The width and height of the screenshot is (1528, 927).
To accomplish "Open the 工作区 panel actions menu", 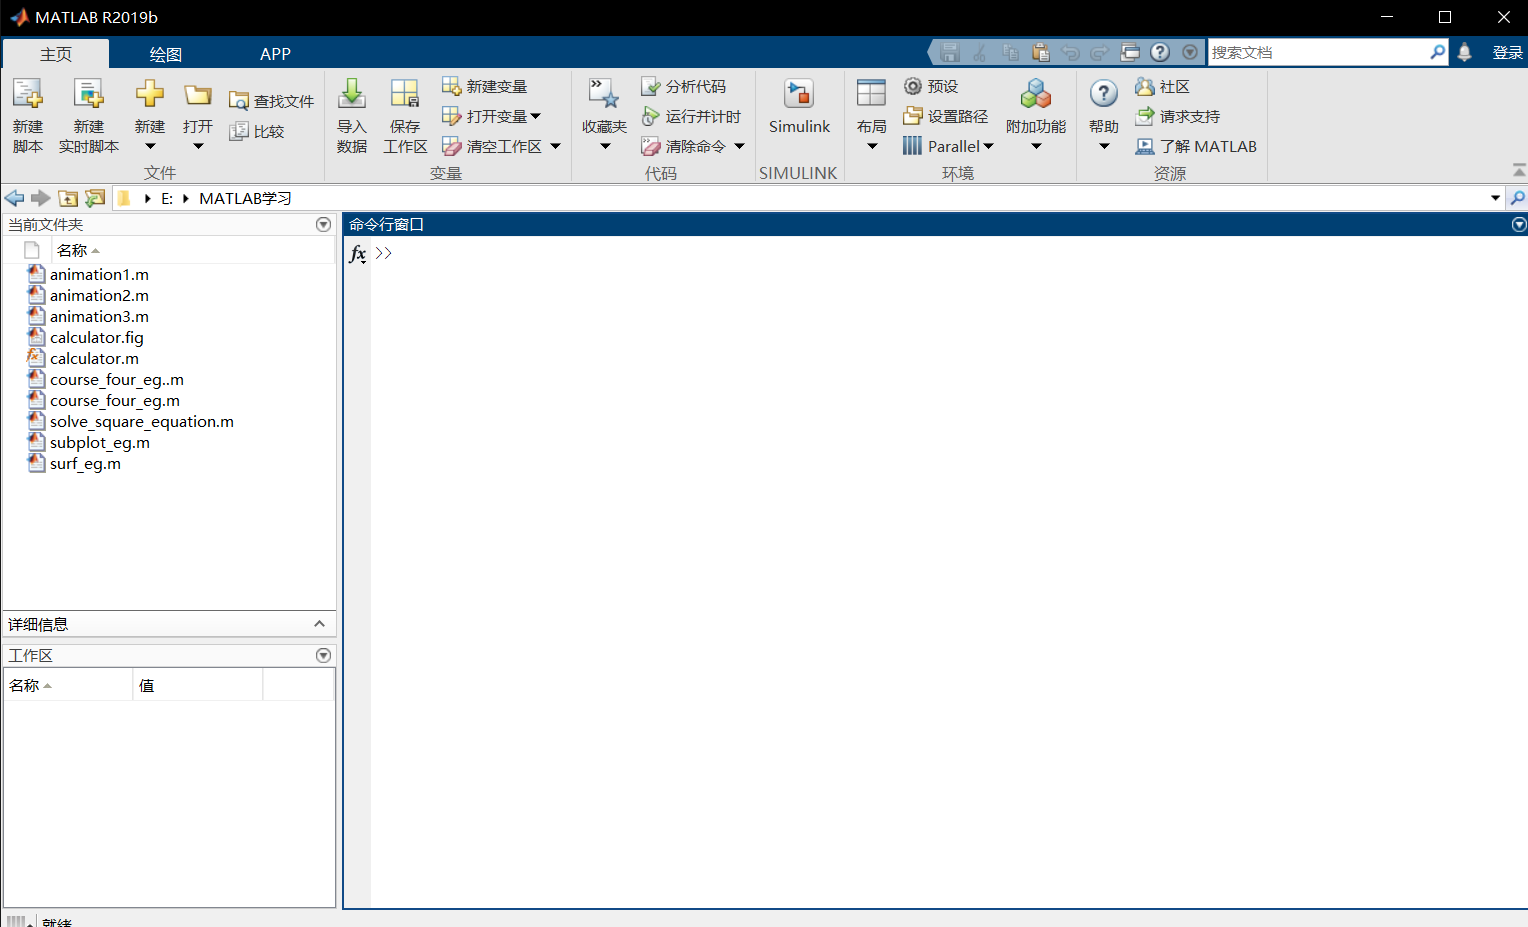I will tap(323, 655).
